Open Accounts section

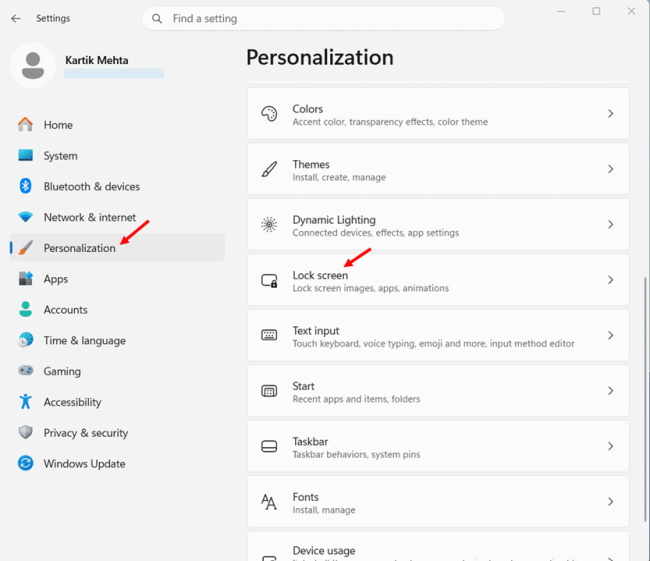[117, 309]
